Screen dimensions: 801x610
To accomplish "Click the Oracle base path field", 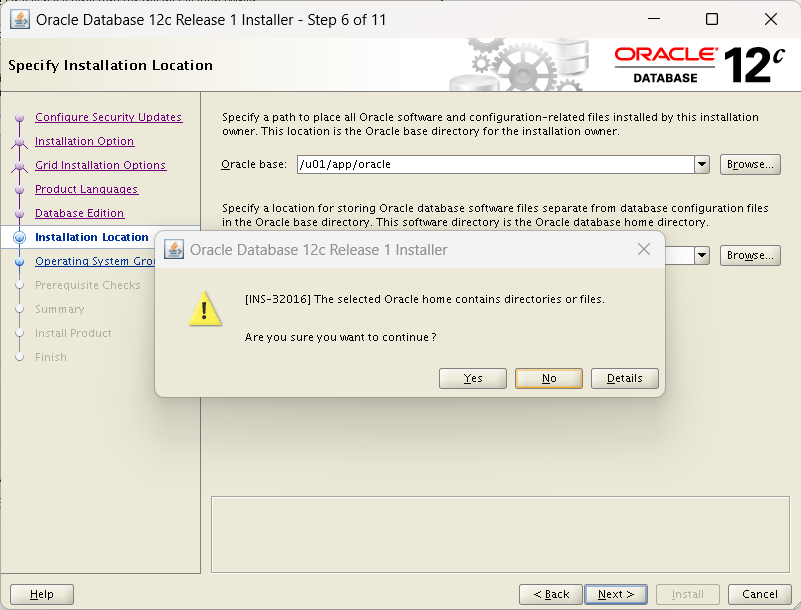I will tap(496, 165).
